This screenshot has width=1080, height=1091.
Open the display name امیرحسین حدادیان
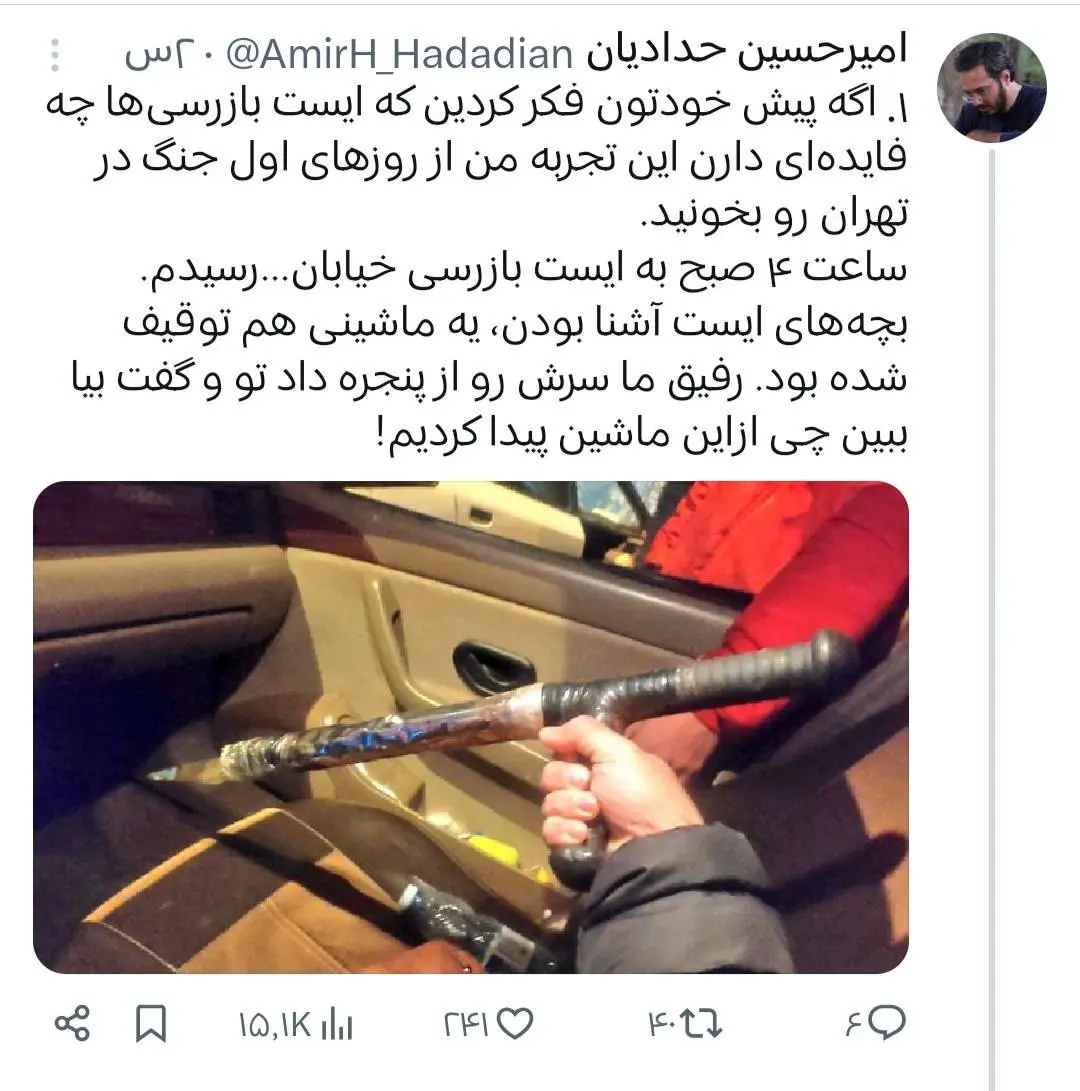747,52
